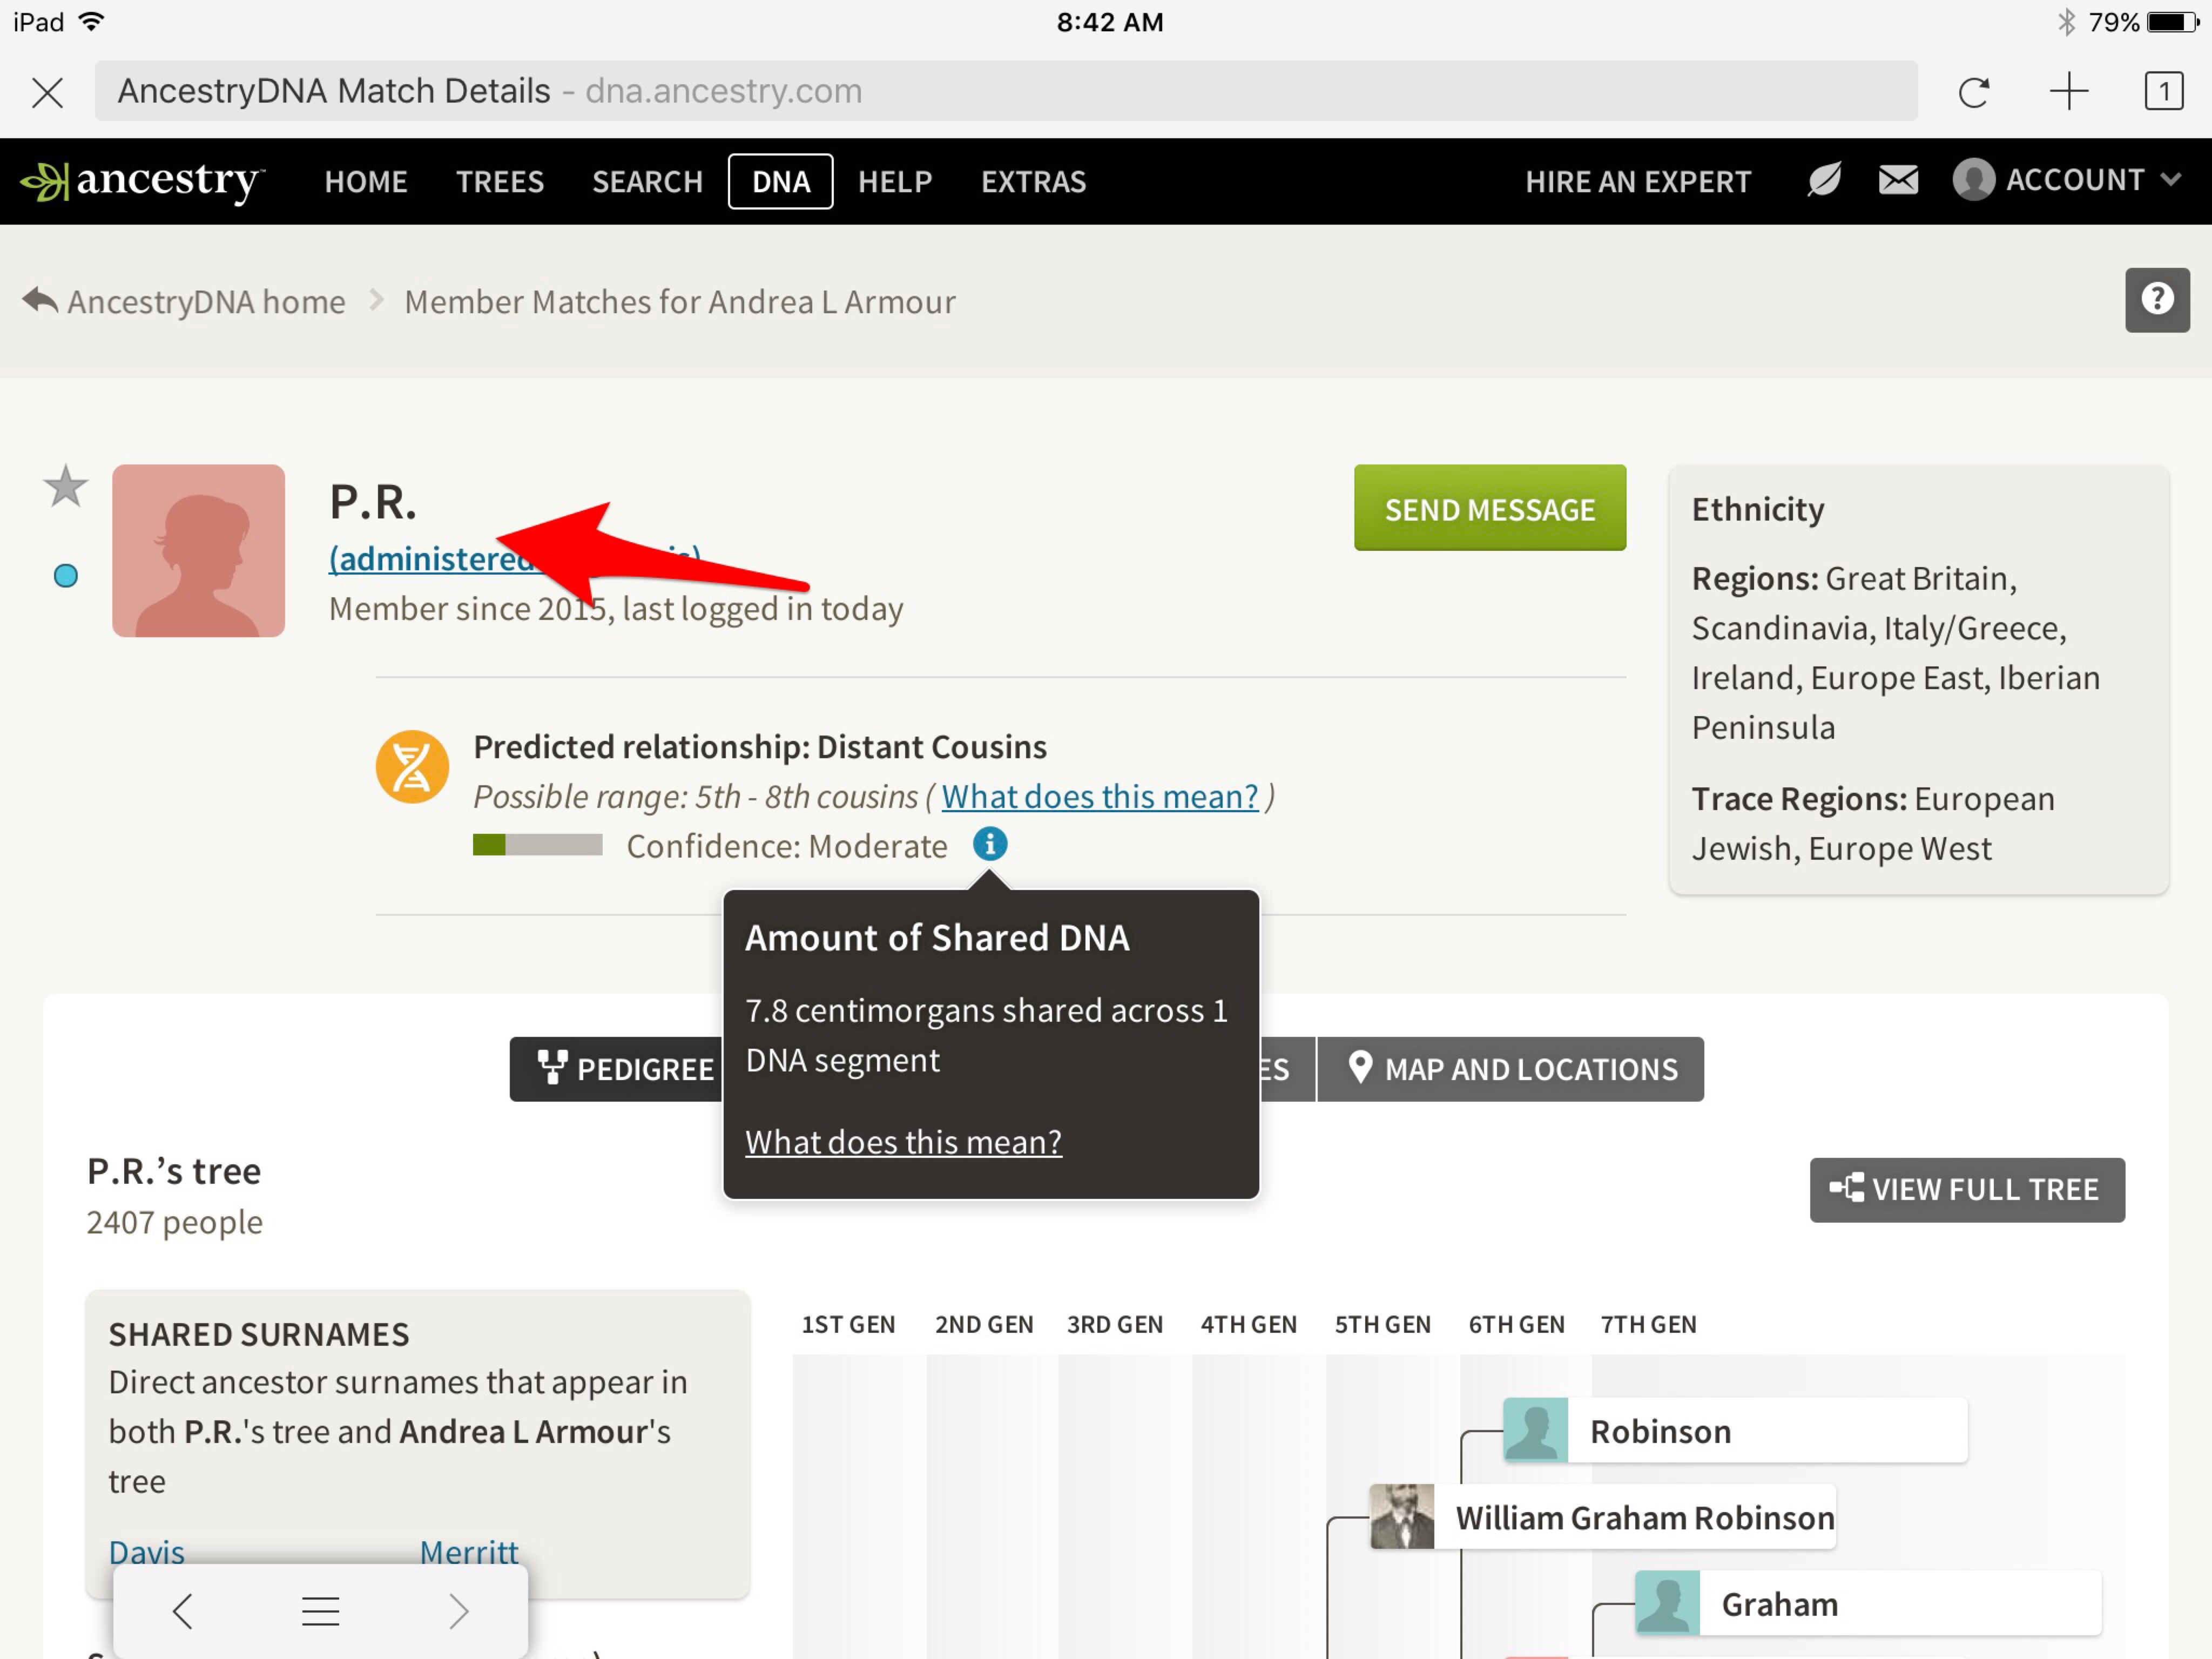This screenshot has height=1659, width=2212.
Task: Star this match with the favorite icon
Action: point(66,487)
